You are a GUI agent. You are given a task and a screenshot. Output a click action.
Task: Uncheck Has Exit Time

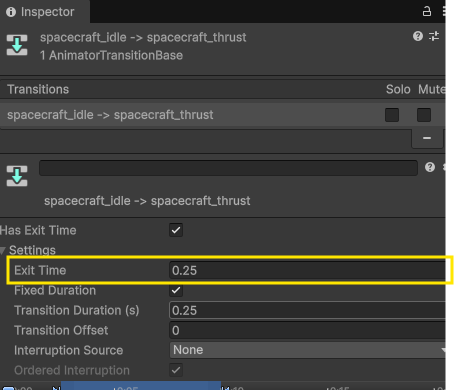click(176, 230)
